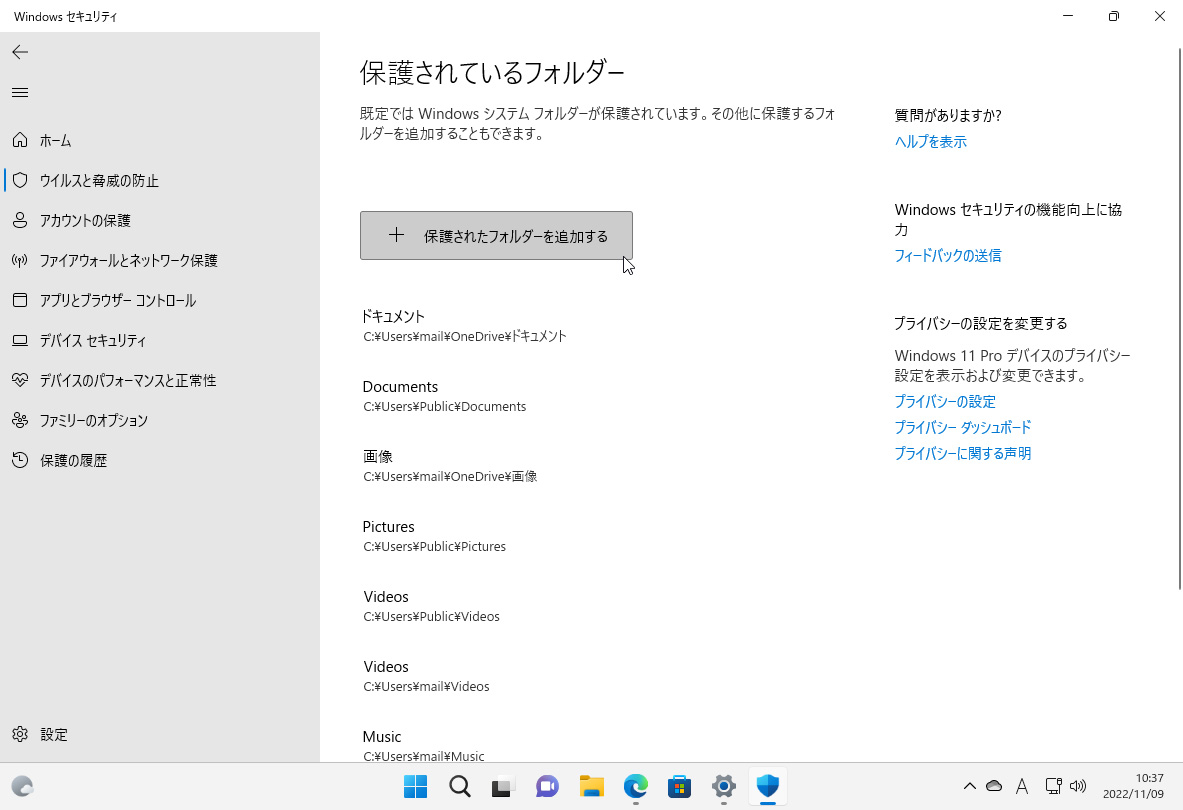Open Settings gear on taskbar

point(723,787)
